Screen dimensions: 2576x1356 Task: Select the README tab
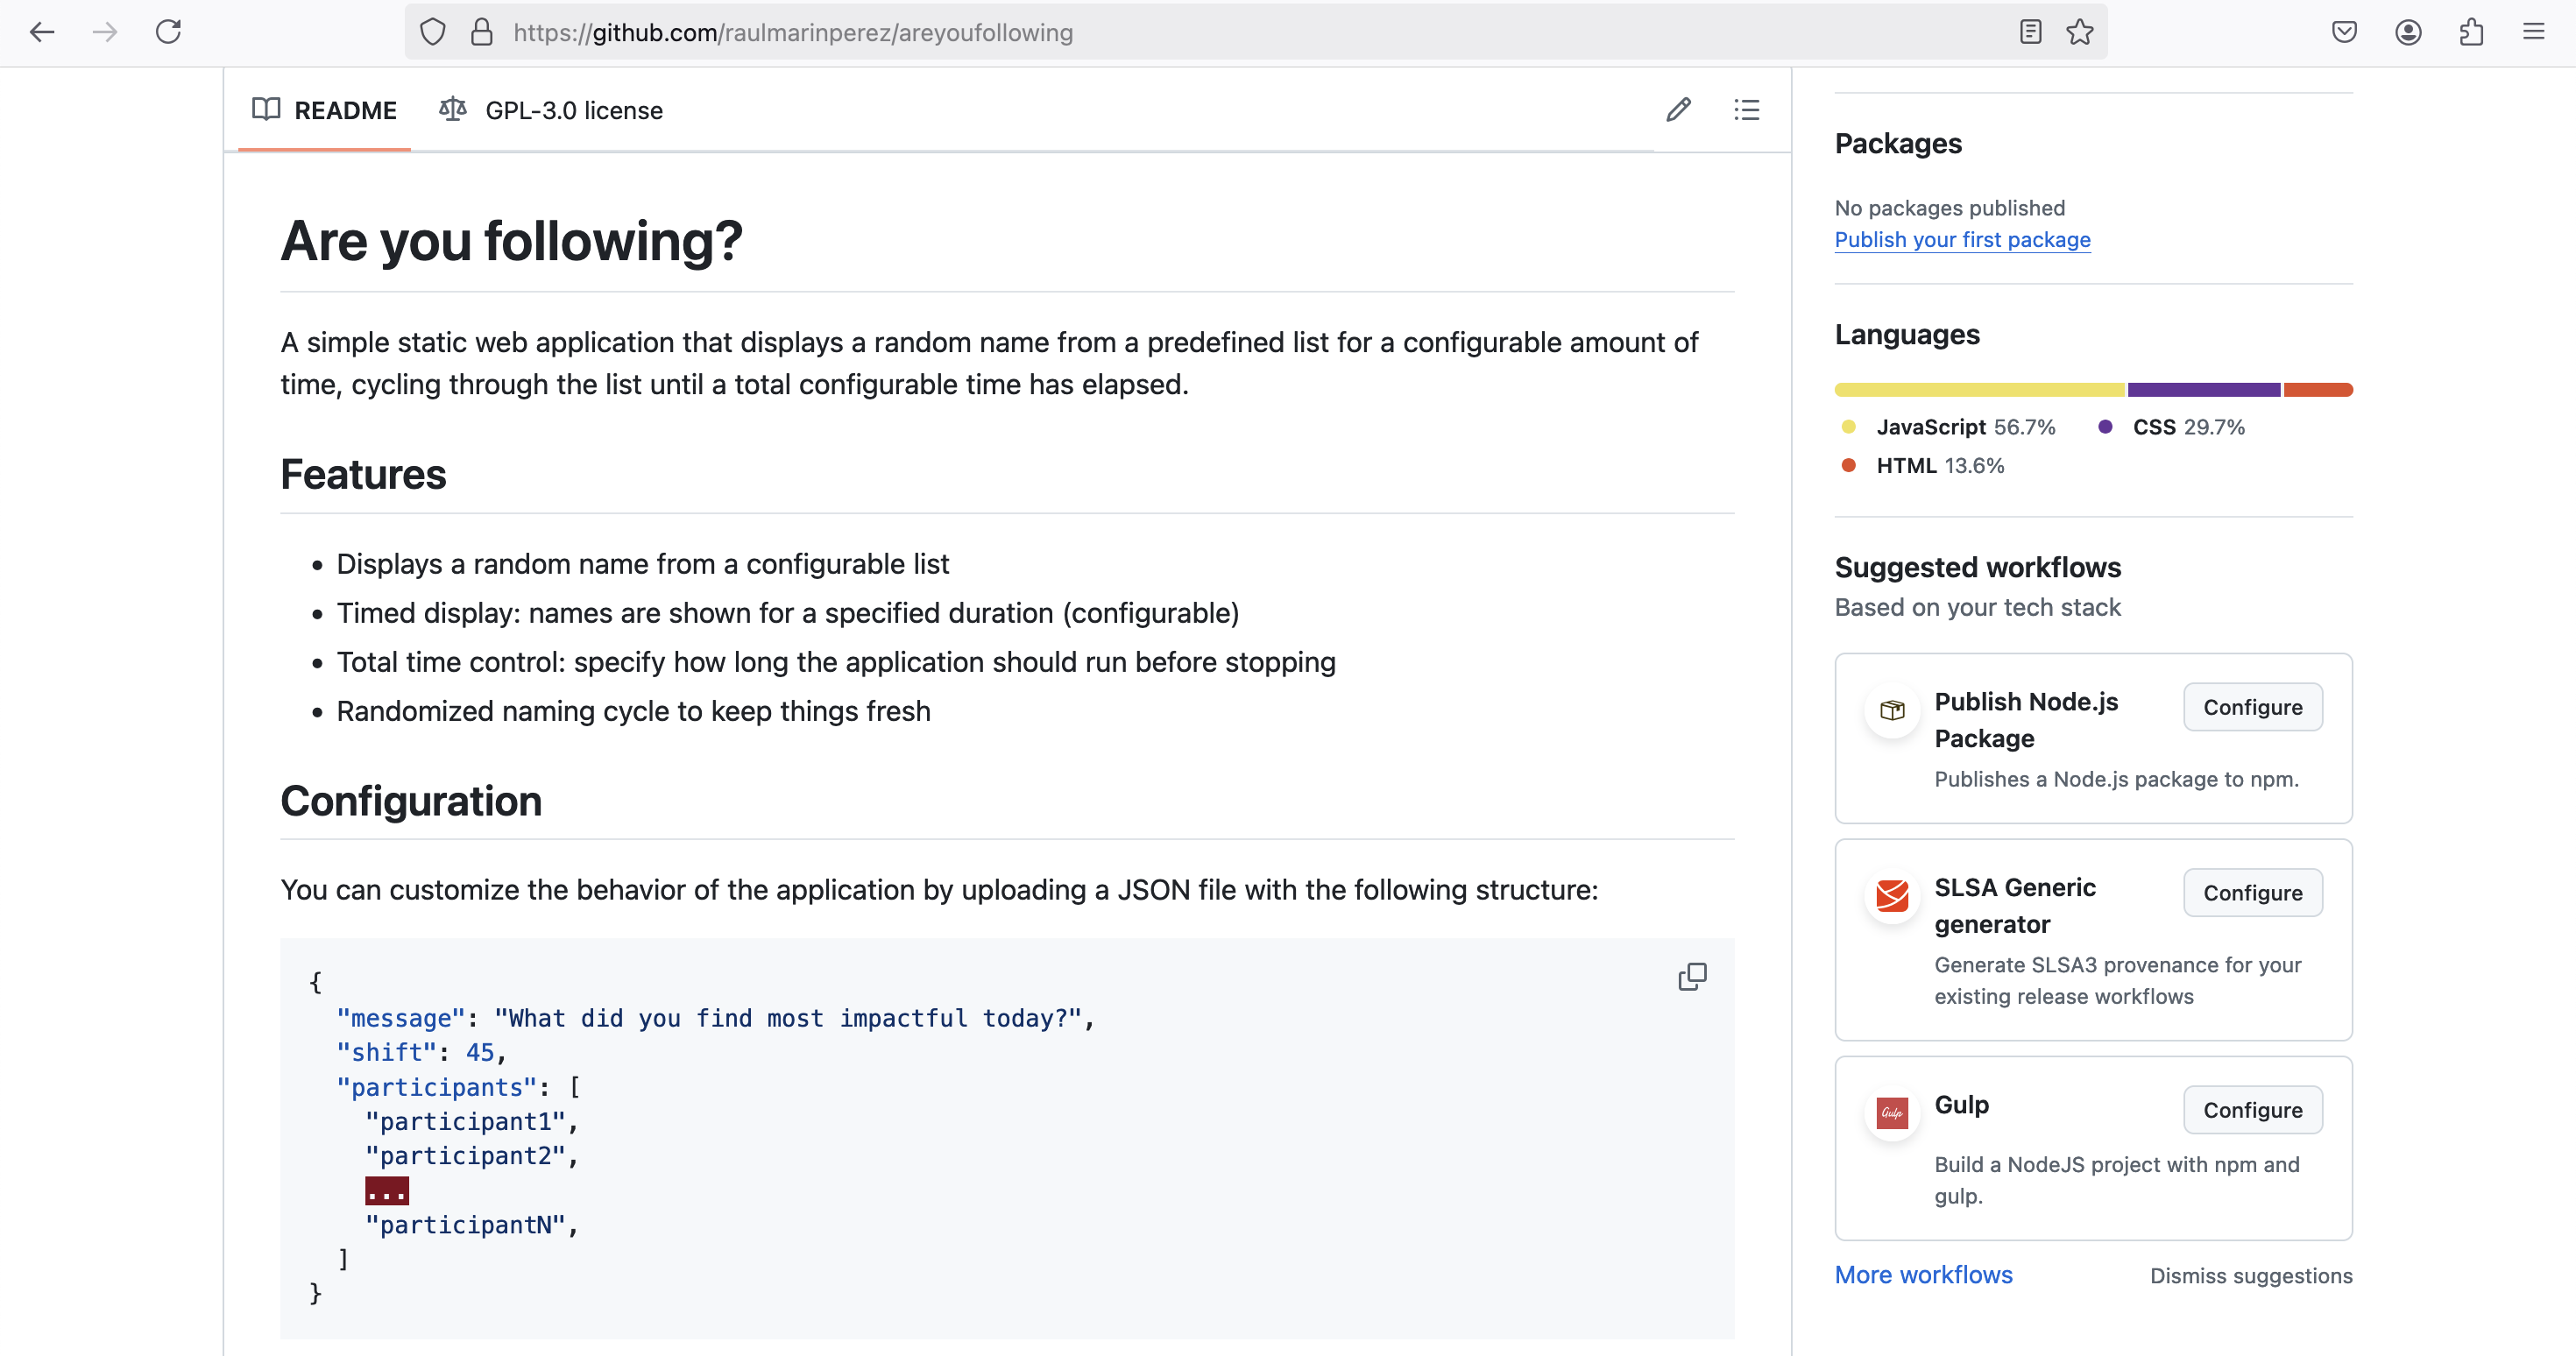click(324, 110)
